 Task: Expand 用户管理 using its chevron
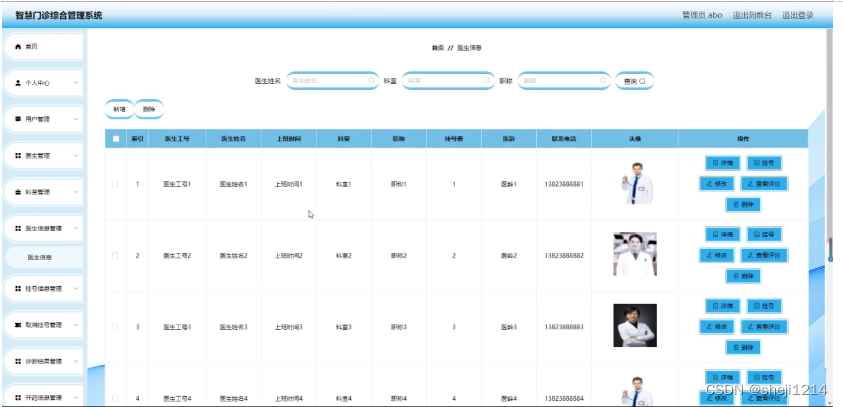pos(76,119)
